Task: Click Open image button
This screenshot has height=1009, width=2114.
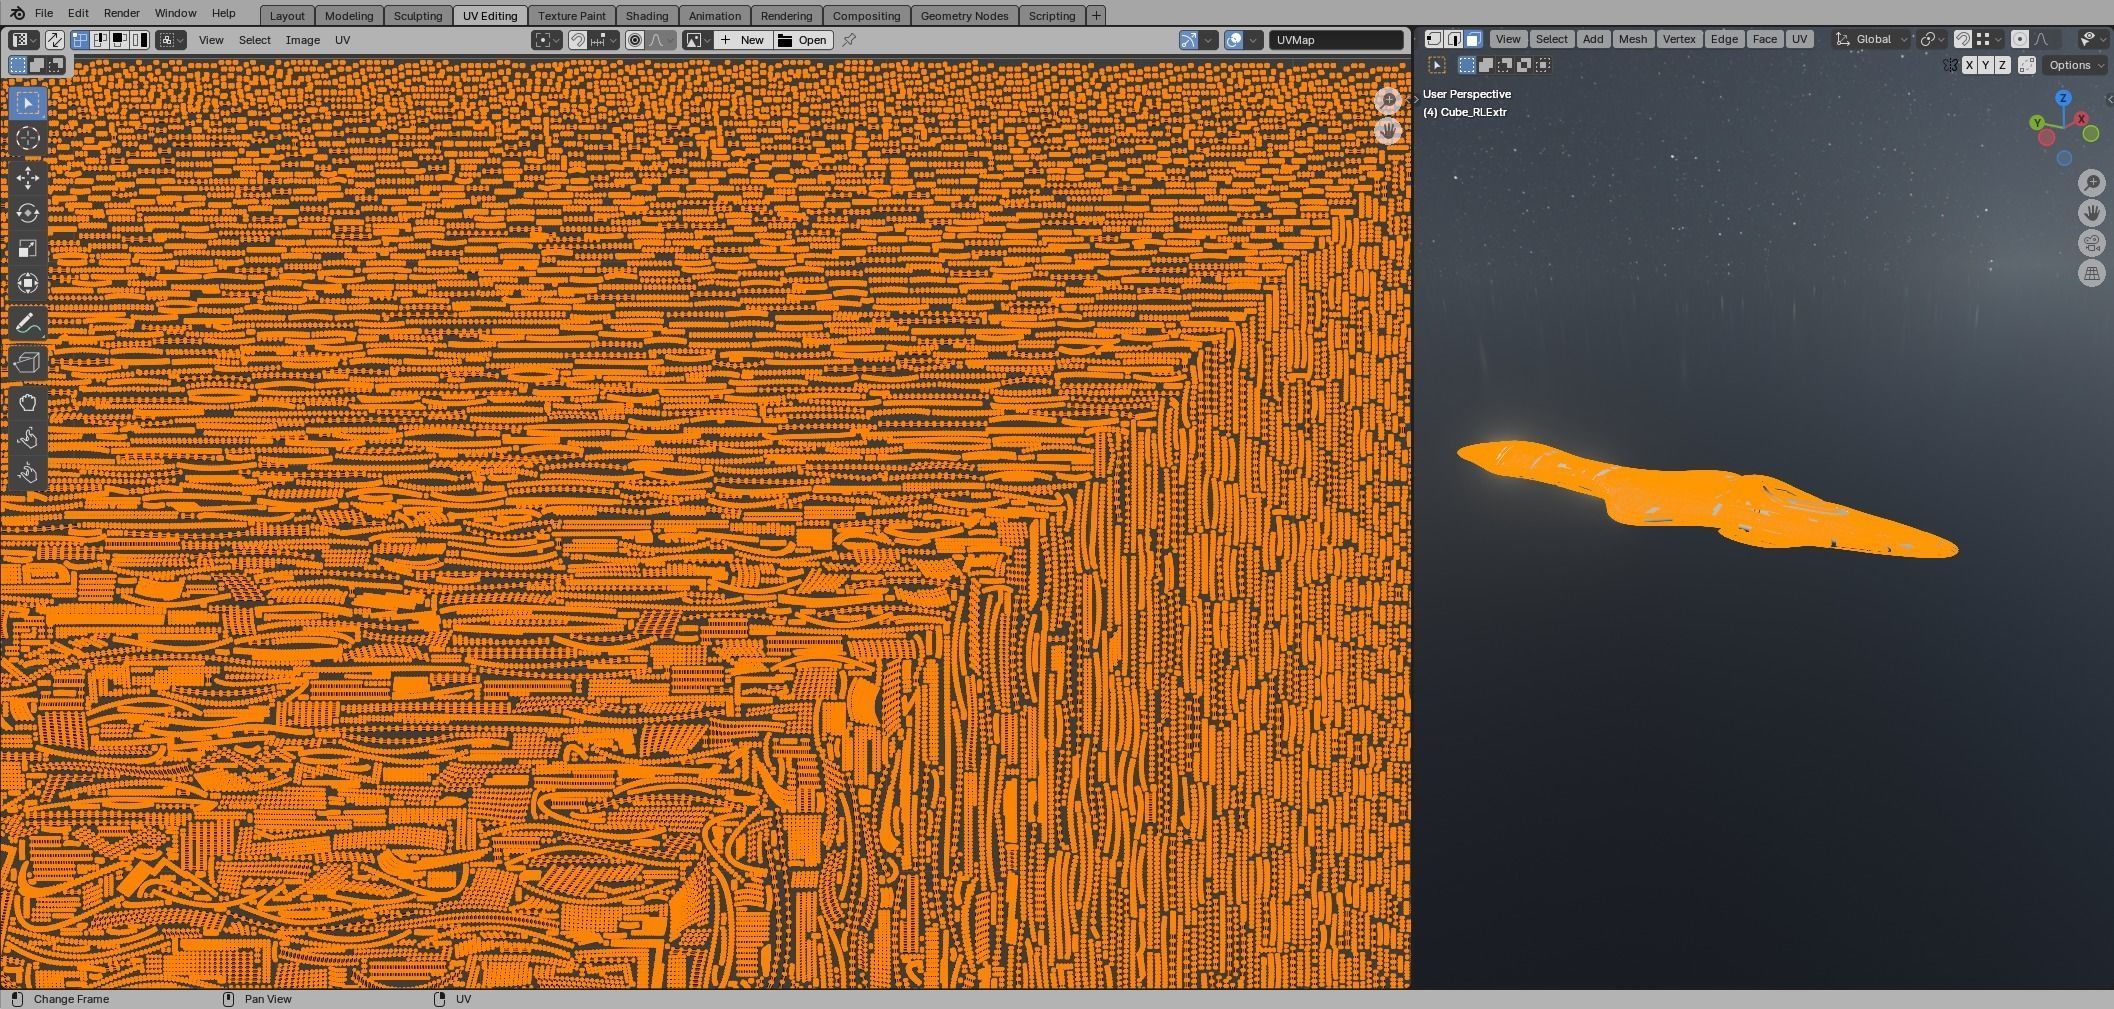Action: coord(803,40)
